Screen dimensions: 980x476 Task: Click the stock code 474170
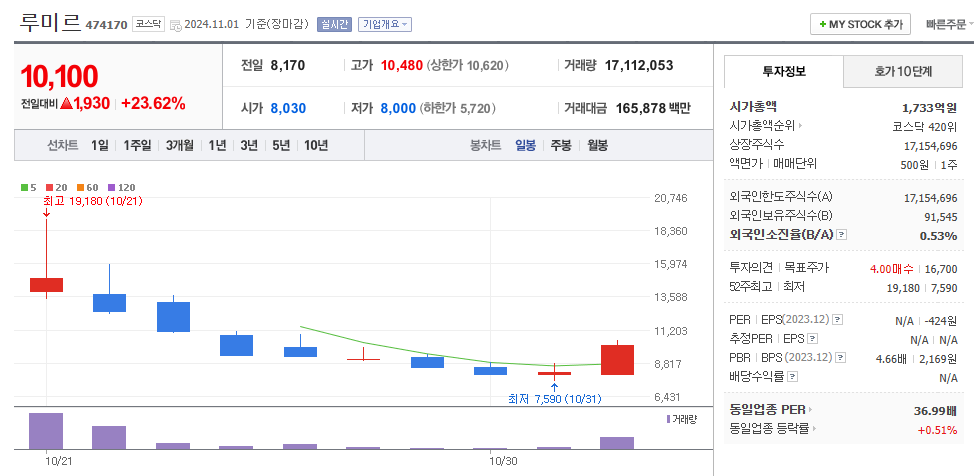coord(106,25)
